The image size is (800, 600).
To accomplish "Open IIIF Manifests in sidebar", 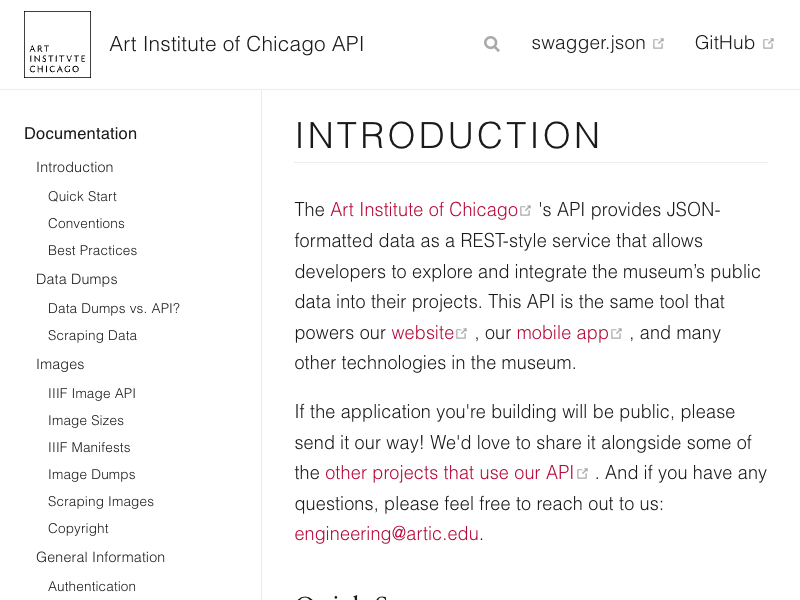I will (x=89, y=447).
